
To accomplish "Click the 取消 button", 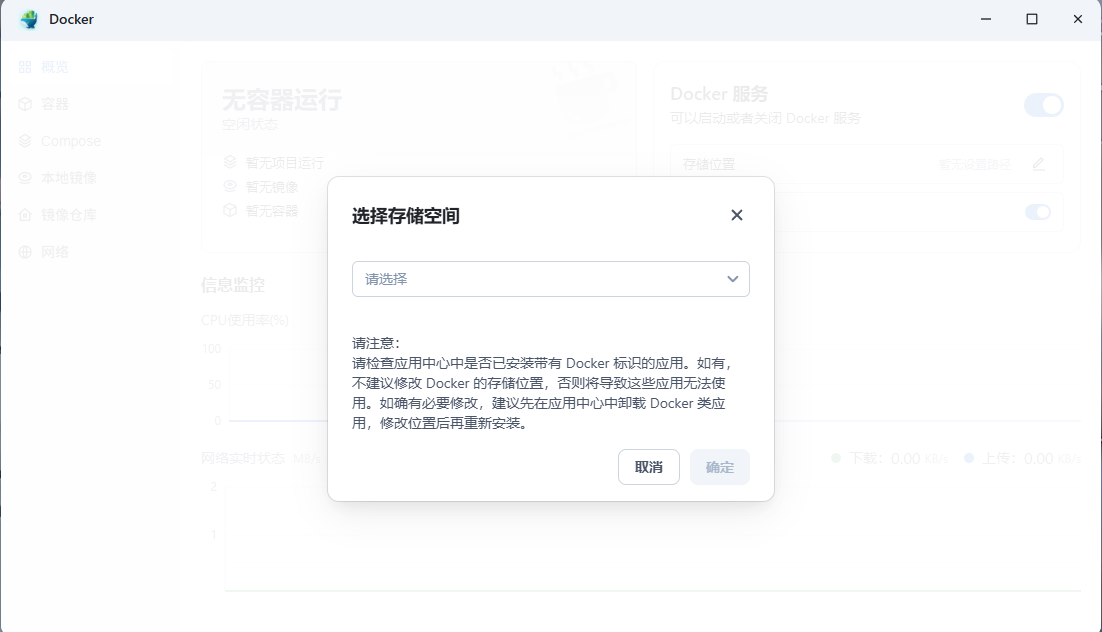I will pos(649,467).
